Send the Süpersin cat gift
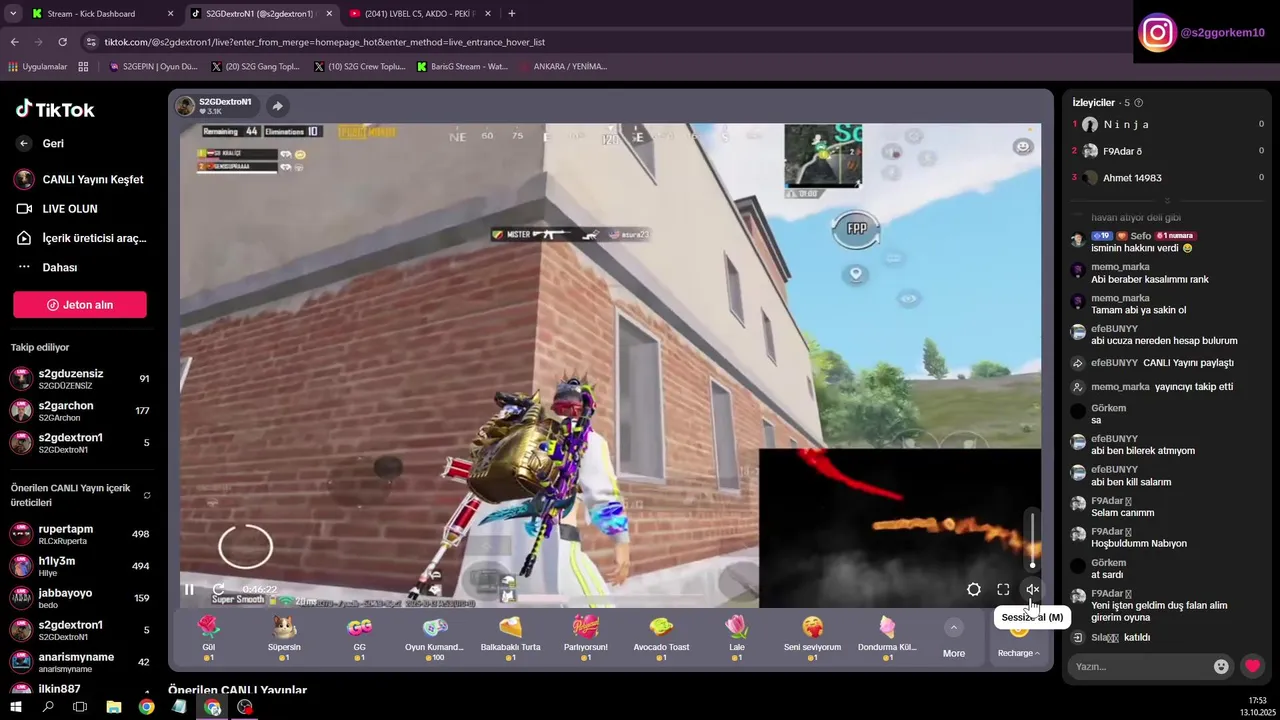Screen dimensions: 1280x720 click(284, 639)
